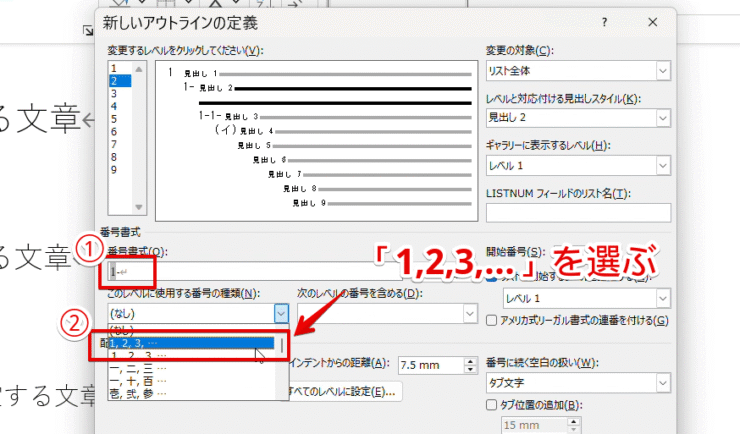The width and height of the screenshot is (740, 434).
Task: Open the 次のレベルの番号を含める dropdown
Action: tap(387, 314)
